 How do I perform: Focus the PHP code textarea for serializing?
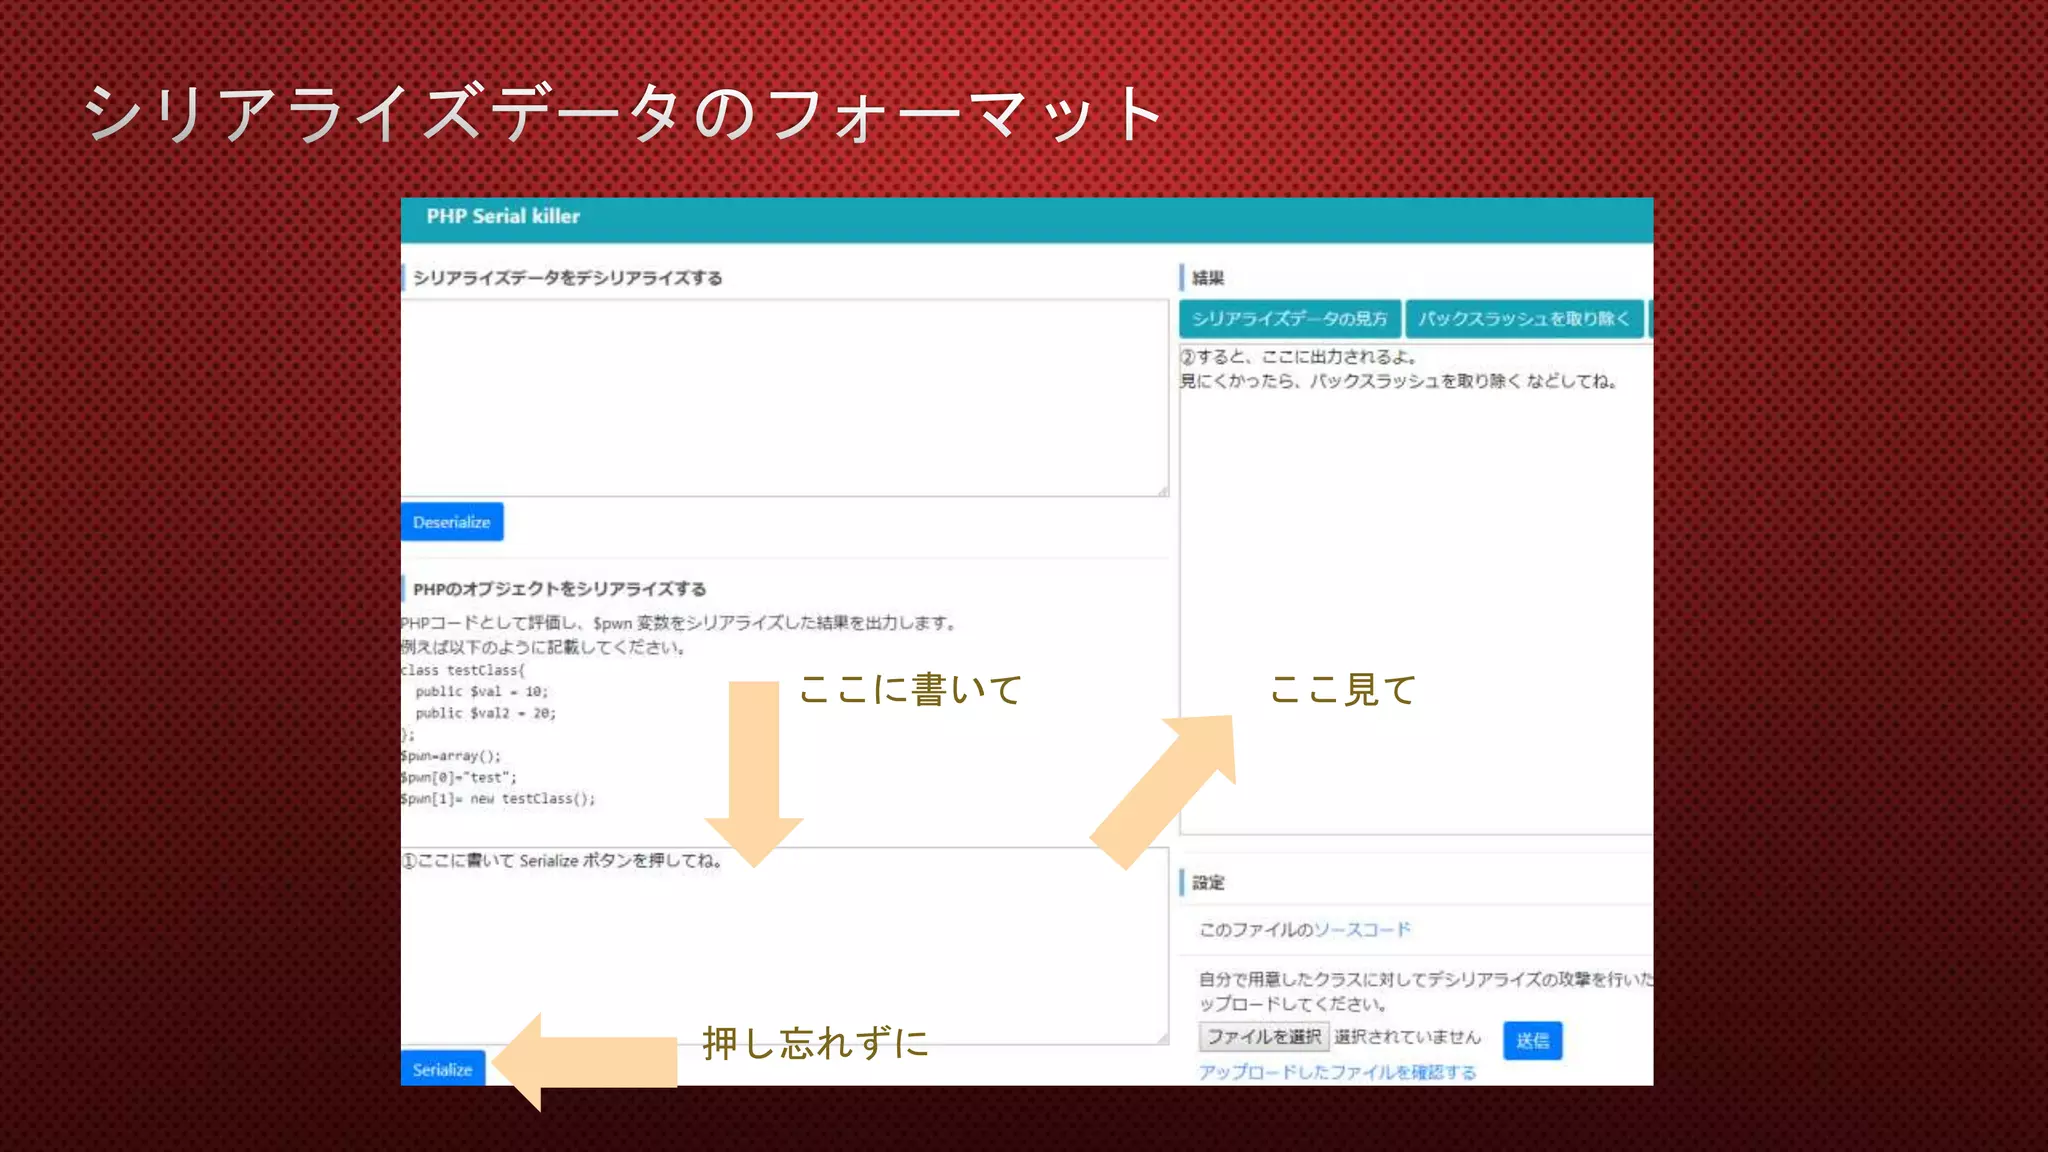click(785, 946)
